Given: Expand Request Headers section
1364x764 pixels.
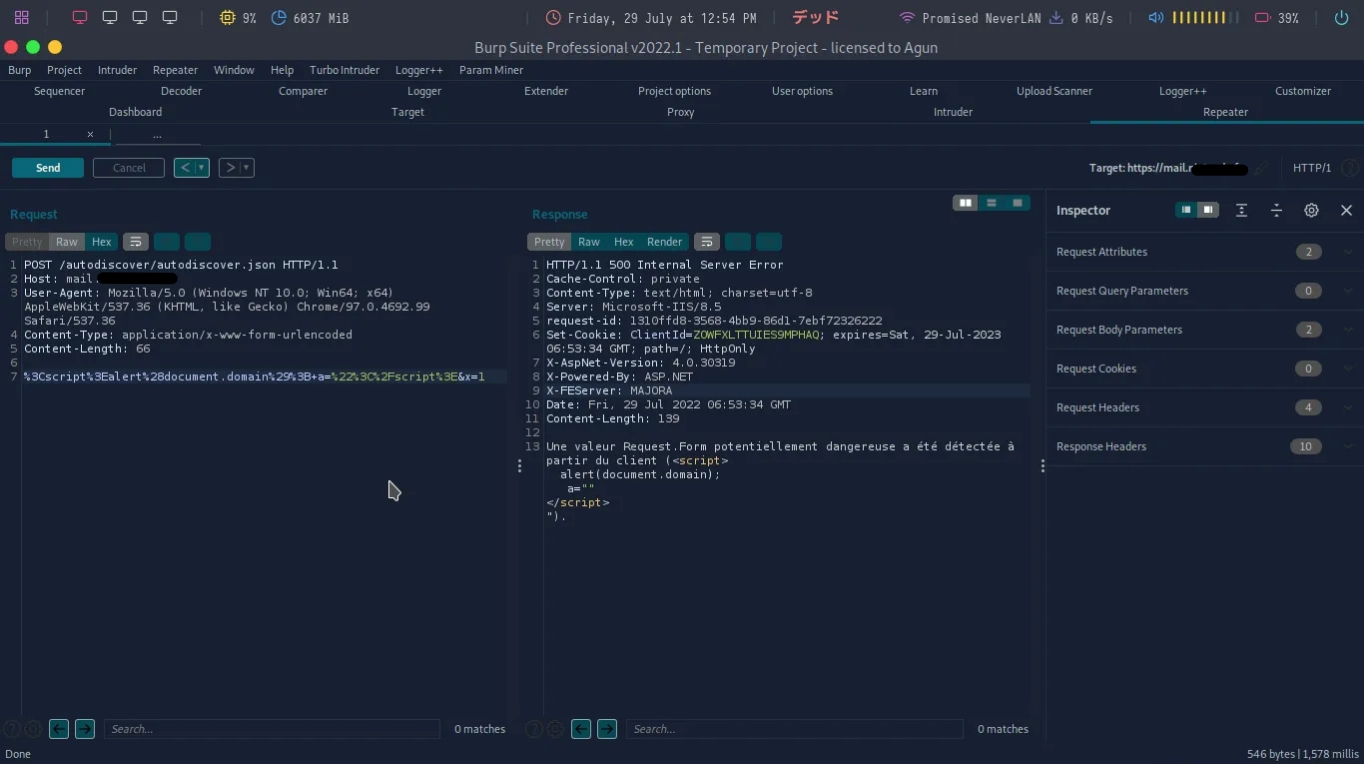Looking at the screenshot, I should 1204,408.
